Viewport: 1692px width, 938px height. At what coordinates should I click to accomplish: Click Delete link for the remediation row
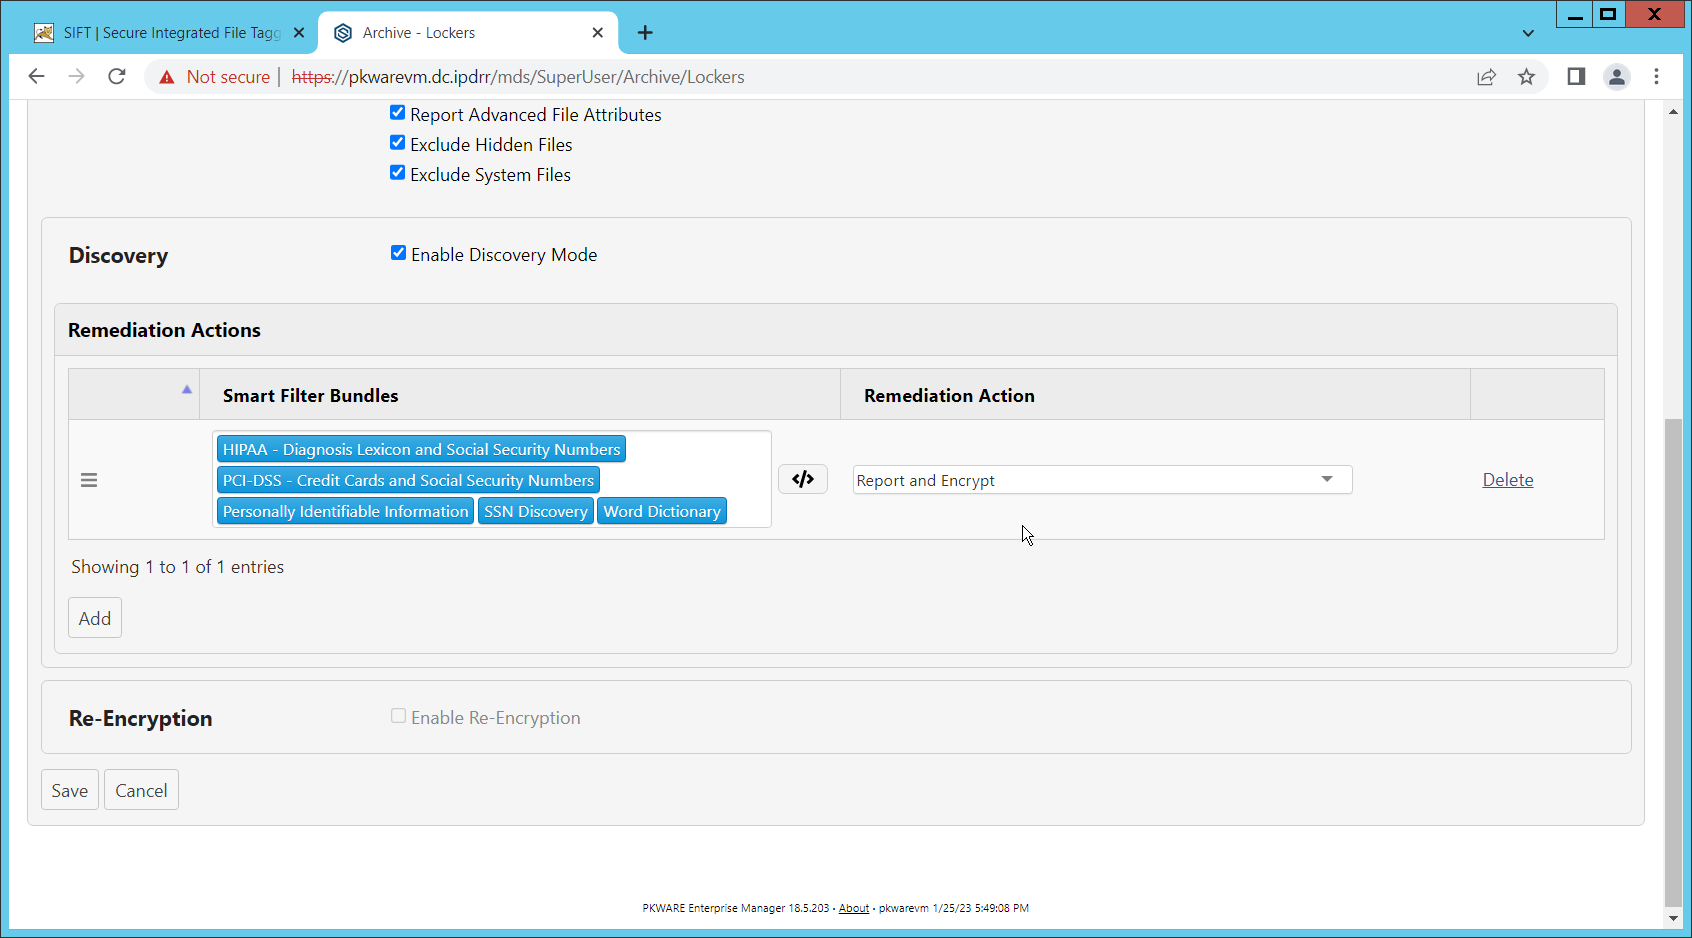point(1507,480)
